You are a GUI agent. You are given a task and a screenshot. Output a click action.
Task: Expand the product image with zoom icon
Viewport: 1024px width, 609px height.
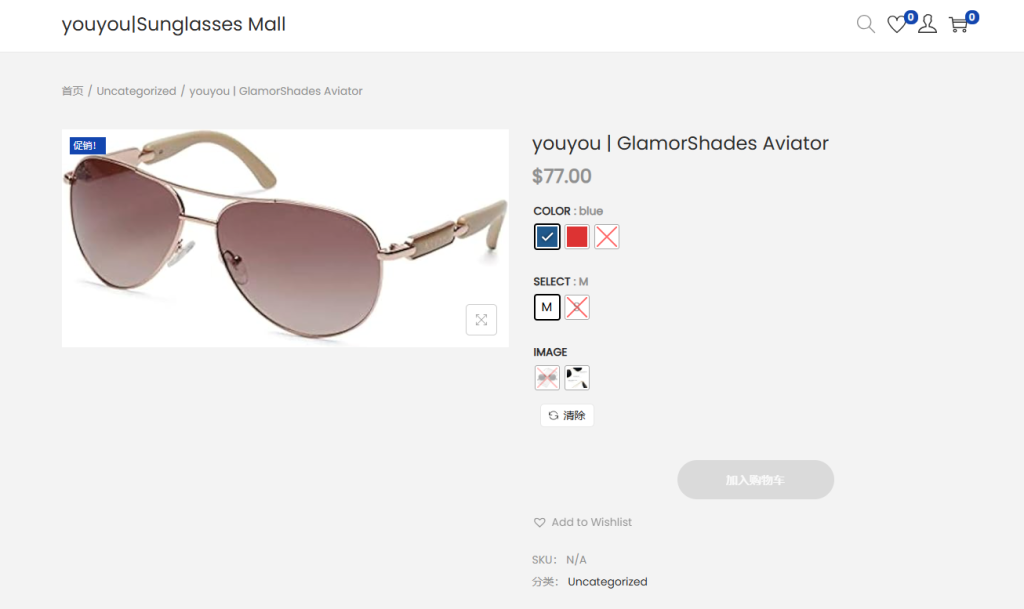[481, 319]
